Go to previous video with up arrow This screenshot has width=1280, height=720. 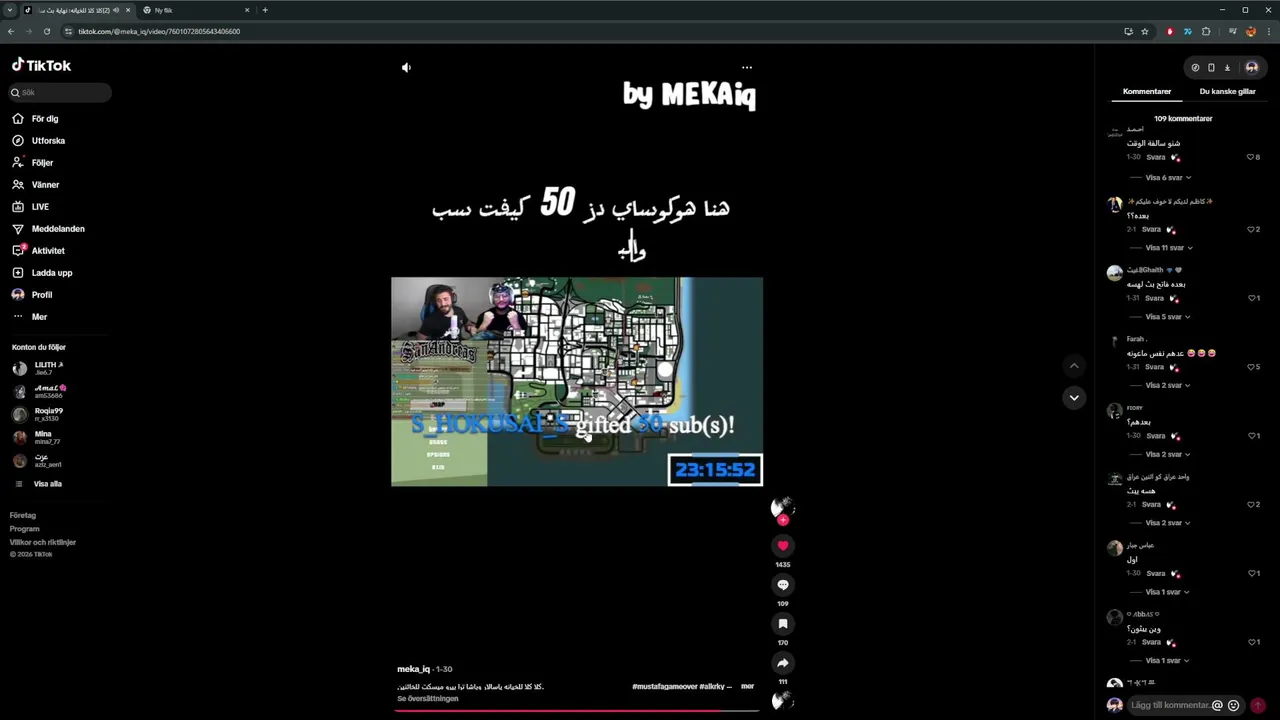[x=1074, y=366]
